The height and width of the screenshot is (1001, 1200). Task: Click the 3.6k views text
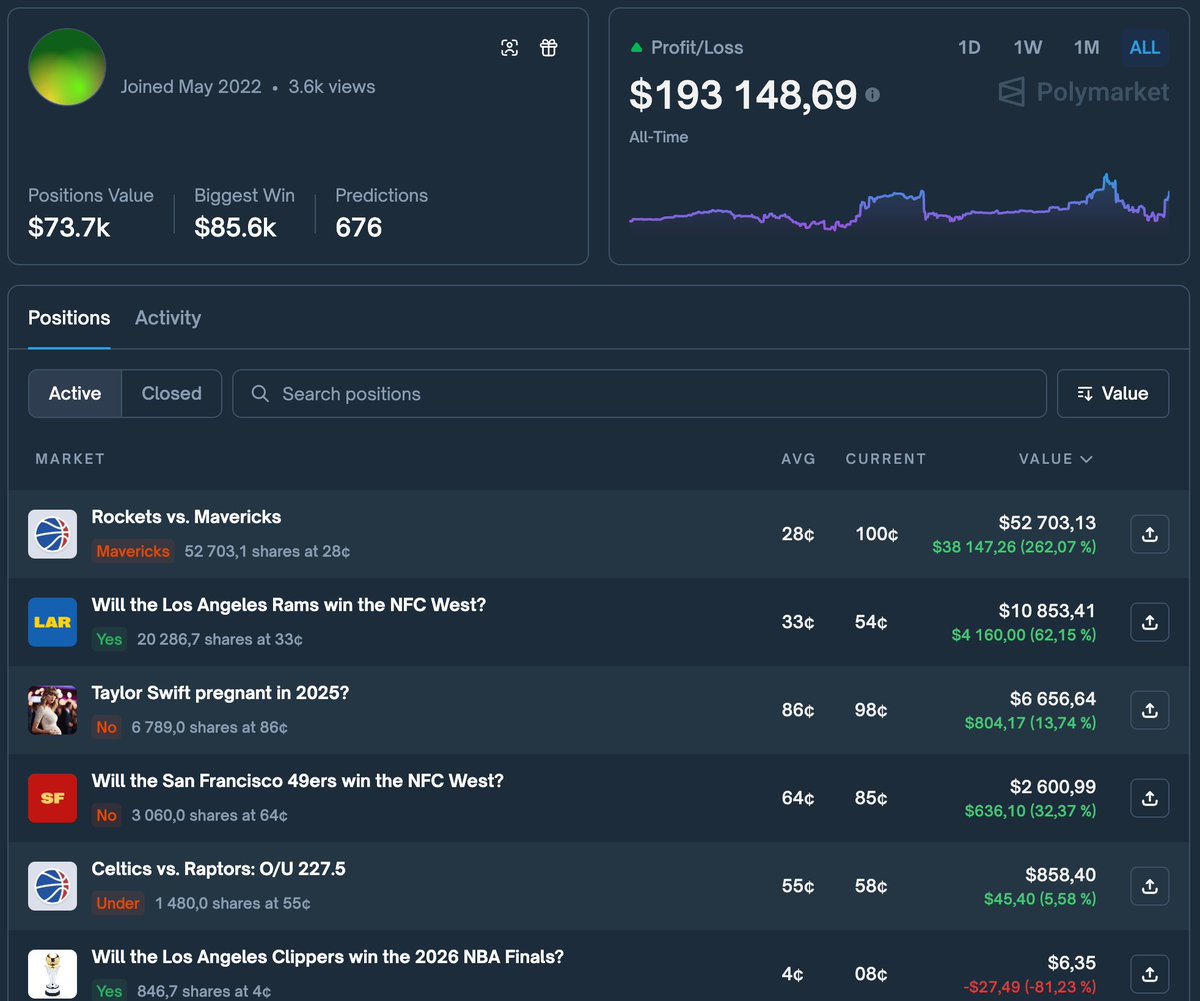tap(332, 87)
